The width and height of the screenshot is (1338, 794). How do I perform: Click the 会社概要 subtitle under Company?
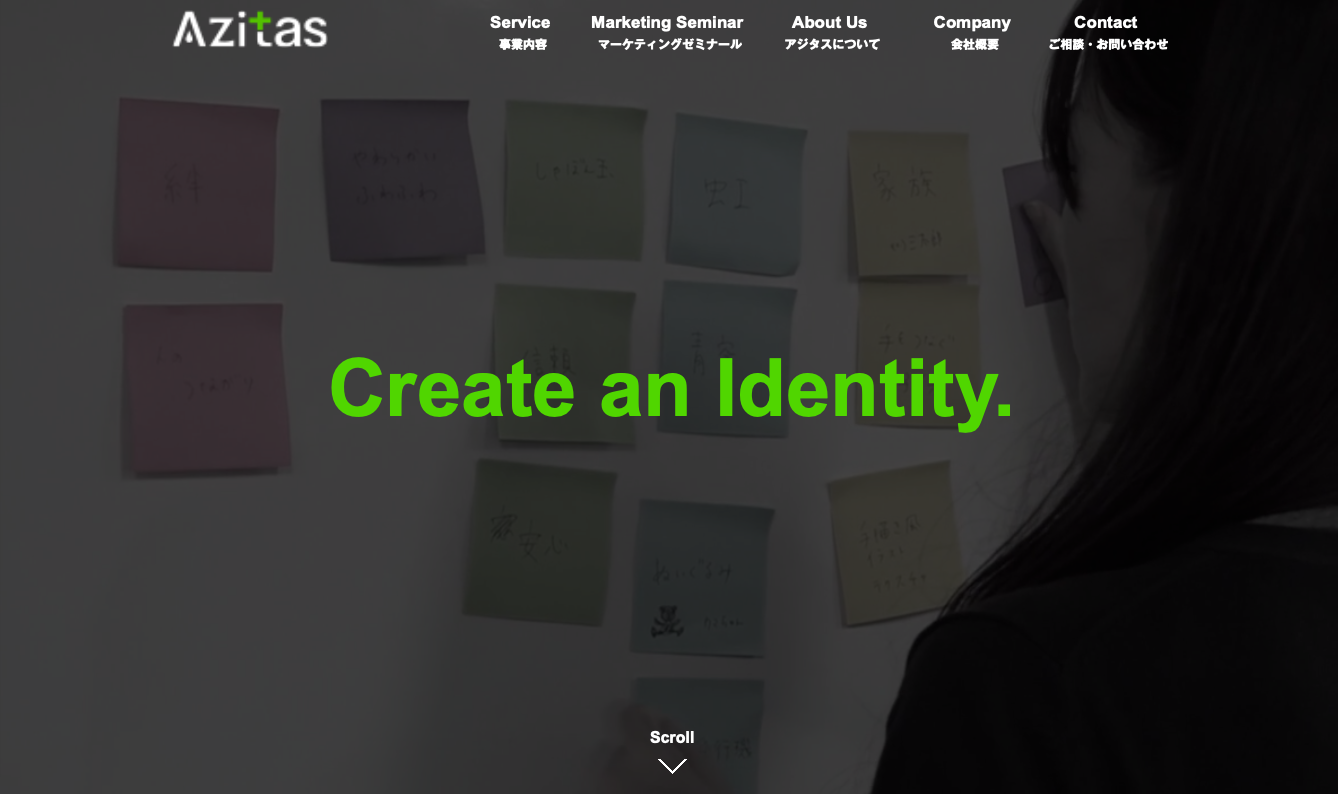coord(975,45)
